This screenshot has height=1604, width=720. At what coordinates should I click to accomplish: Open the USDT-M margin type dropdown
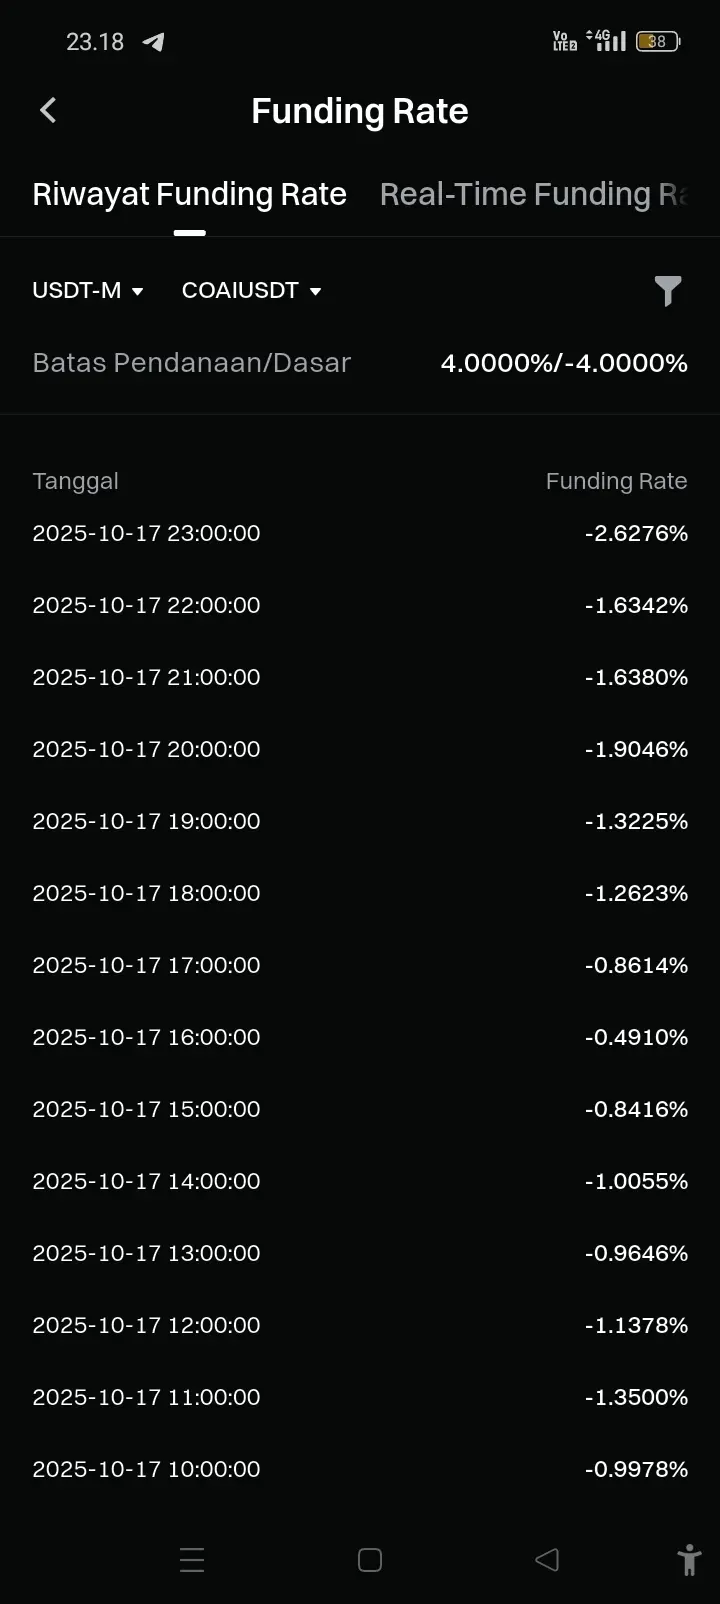[x=88, y=291]
